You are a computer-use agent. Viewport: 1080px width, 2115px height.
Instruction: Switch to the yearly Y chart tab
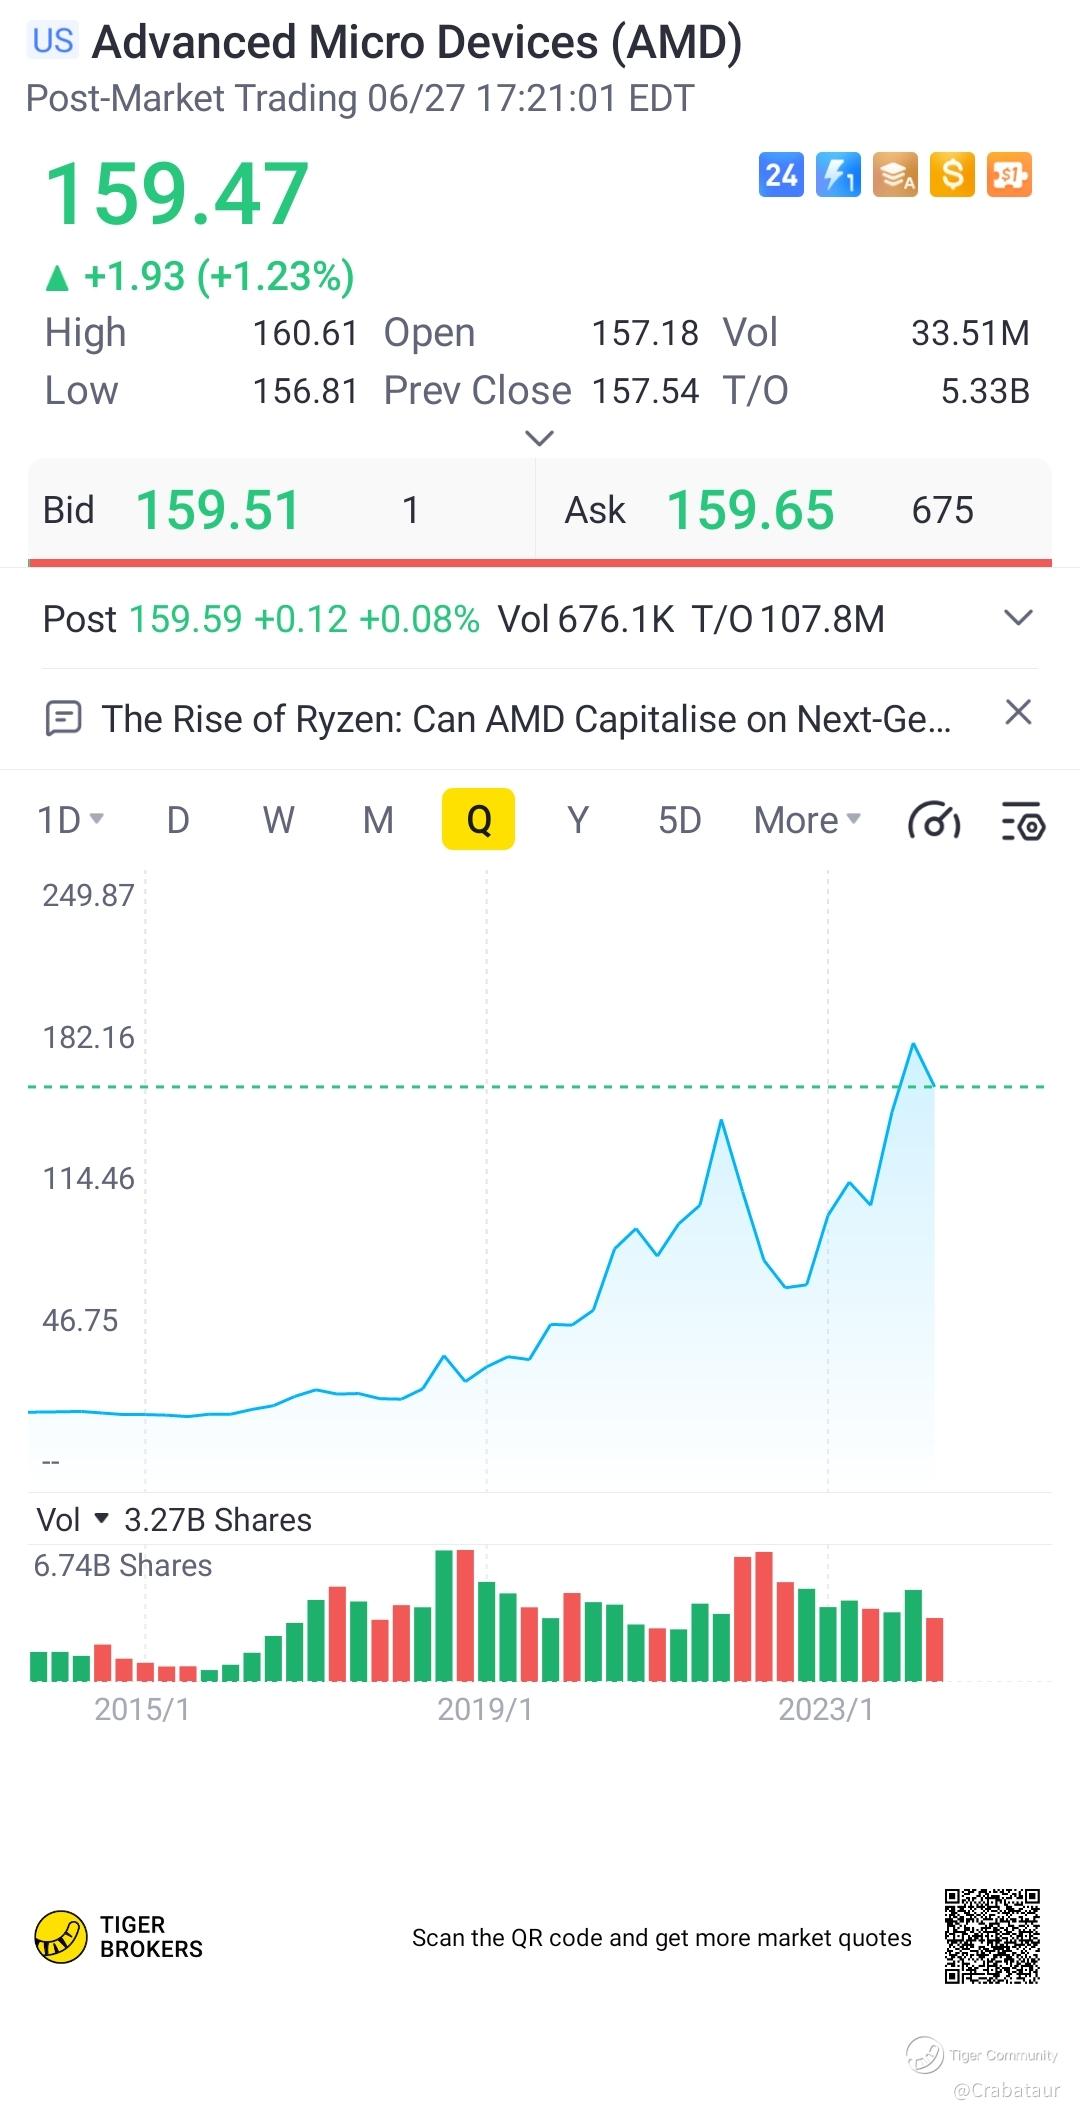click(578, 820)
